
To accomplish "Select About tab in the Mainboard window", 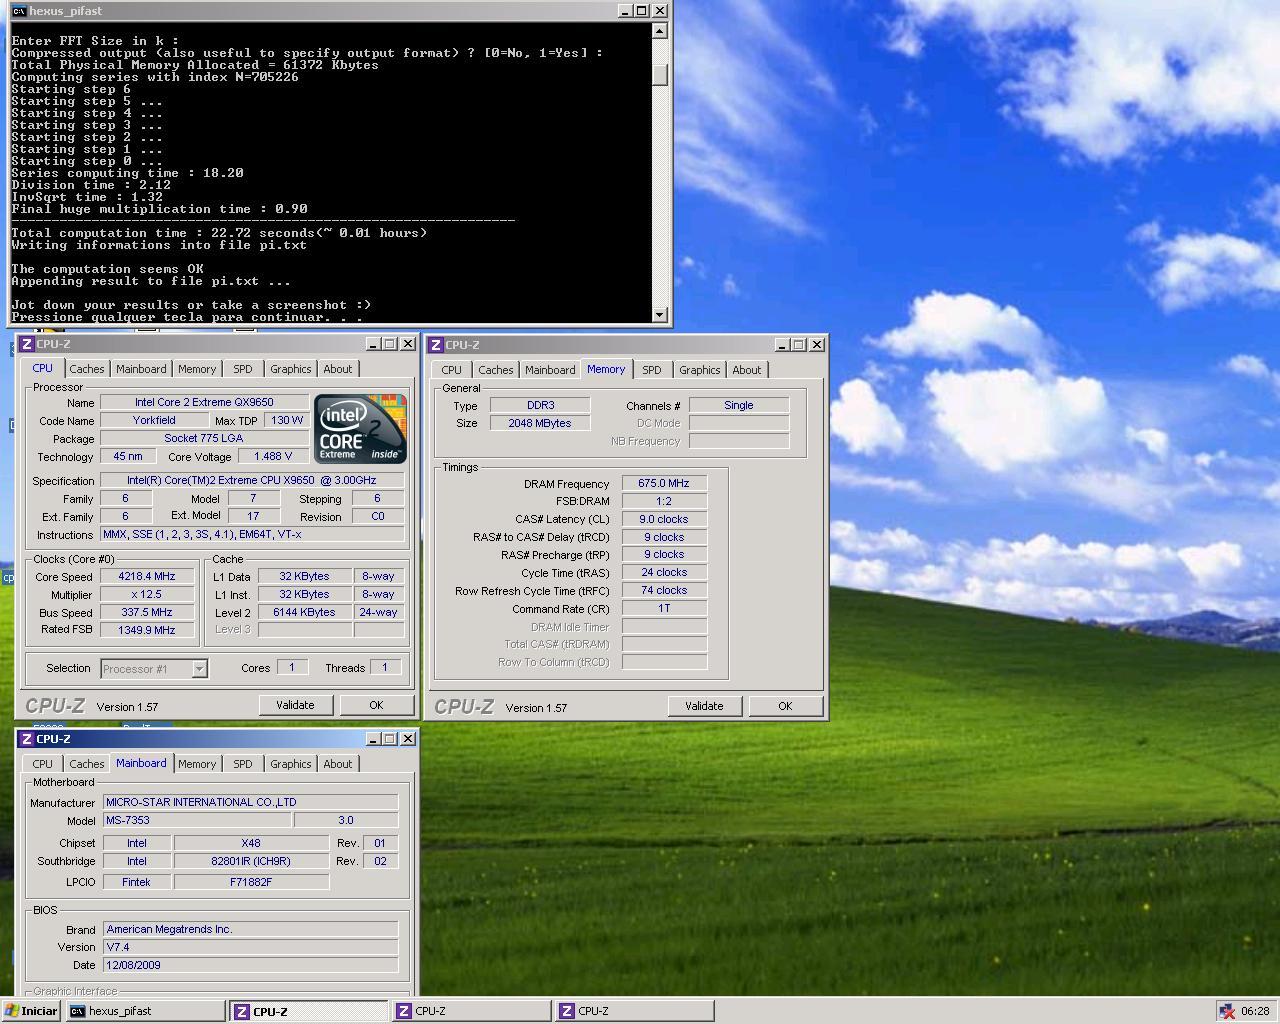I will (x=338, y=764).
